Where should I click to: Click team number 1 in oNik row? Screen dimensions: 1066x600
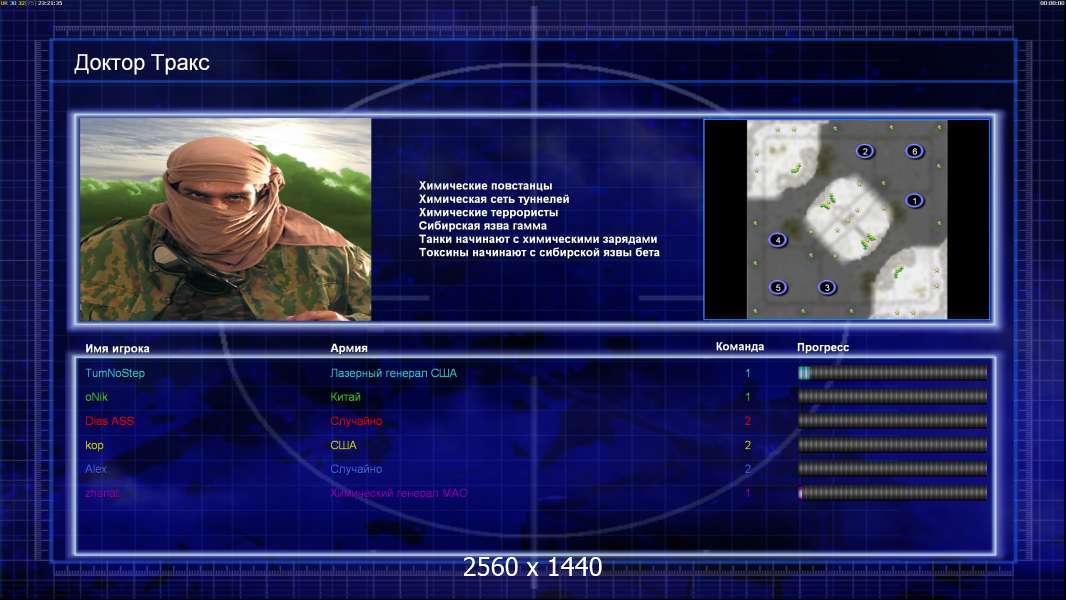[x=747, y=397]
